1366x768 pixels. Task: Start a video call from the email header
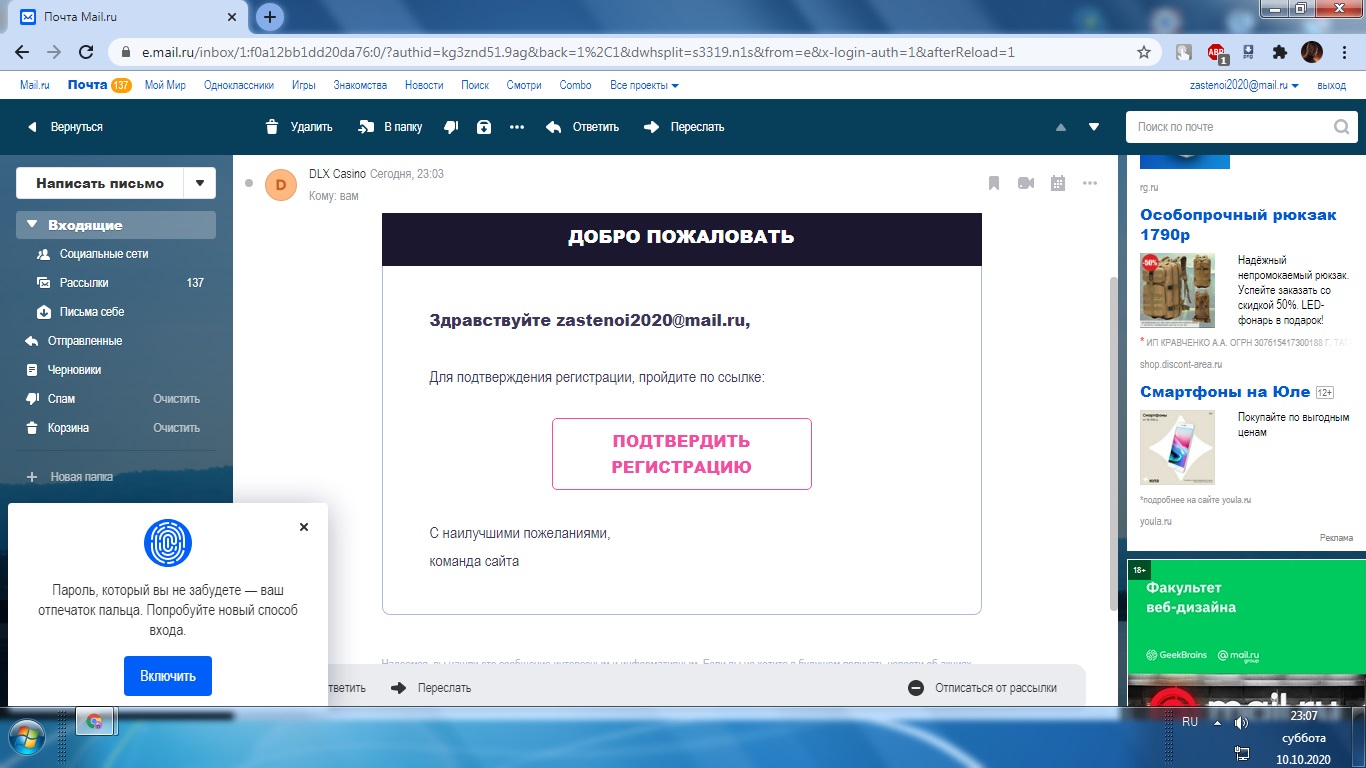point(1026,183)
